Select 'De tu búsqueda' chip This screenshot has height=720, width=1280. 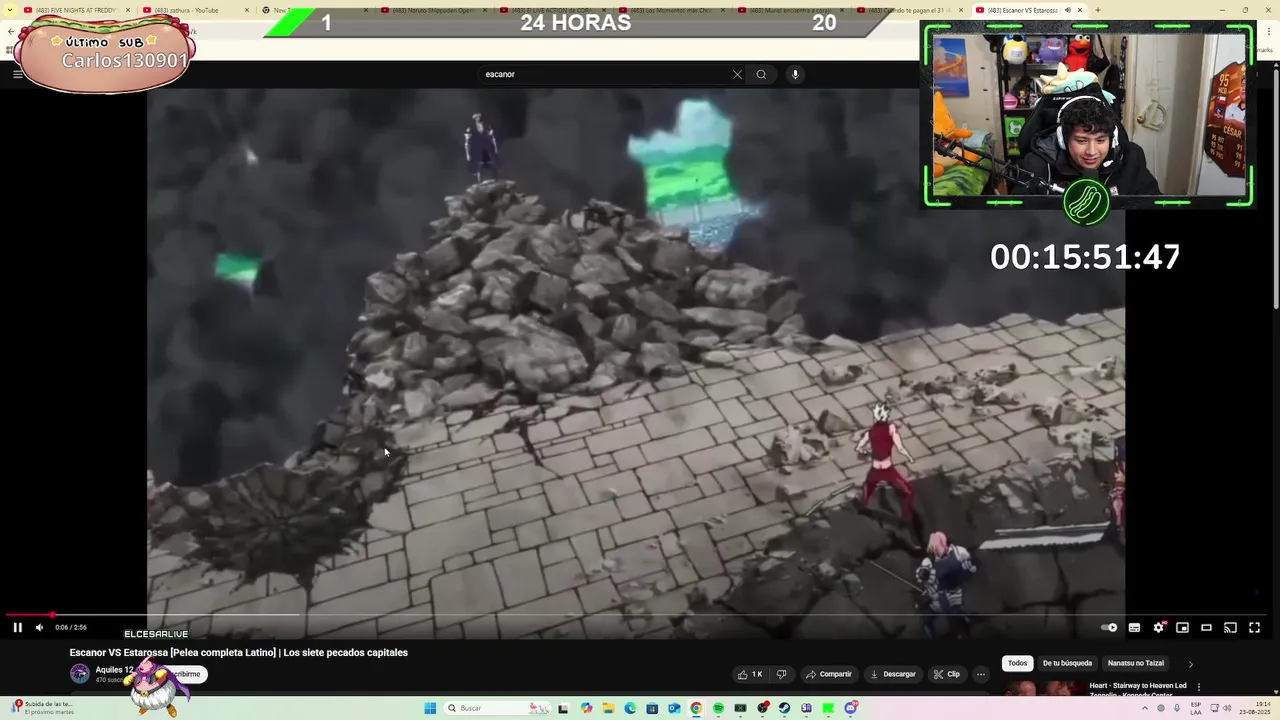(1067, 663)
